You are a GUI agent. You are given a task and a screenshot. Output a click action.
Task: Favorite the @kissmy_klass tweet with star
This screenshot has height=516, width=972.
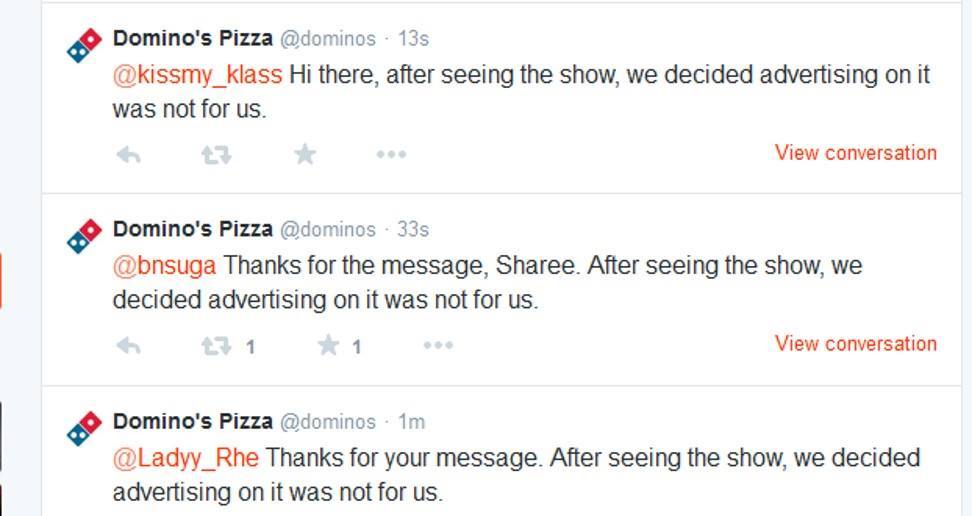[305, 154]
